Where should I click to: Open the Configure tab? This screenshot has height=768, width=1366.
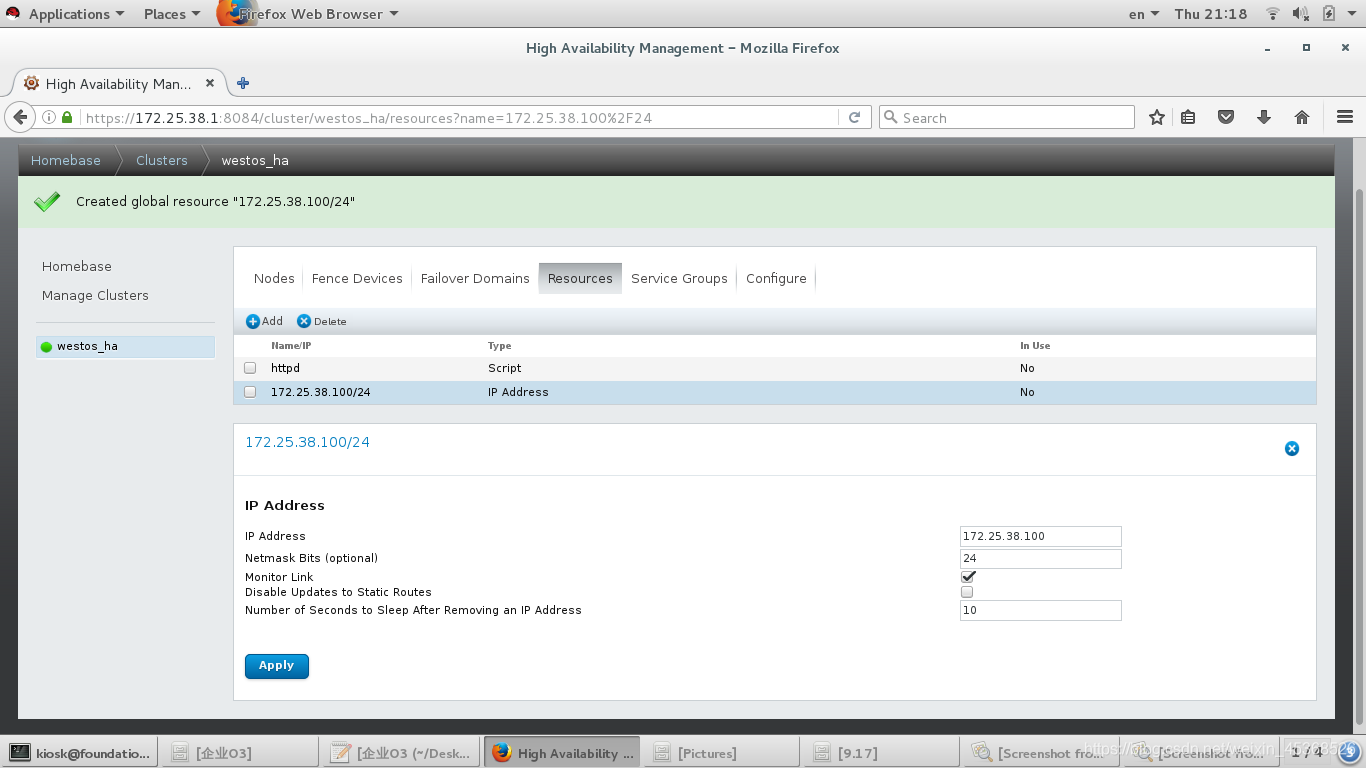click(x=776, y=278)
